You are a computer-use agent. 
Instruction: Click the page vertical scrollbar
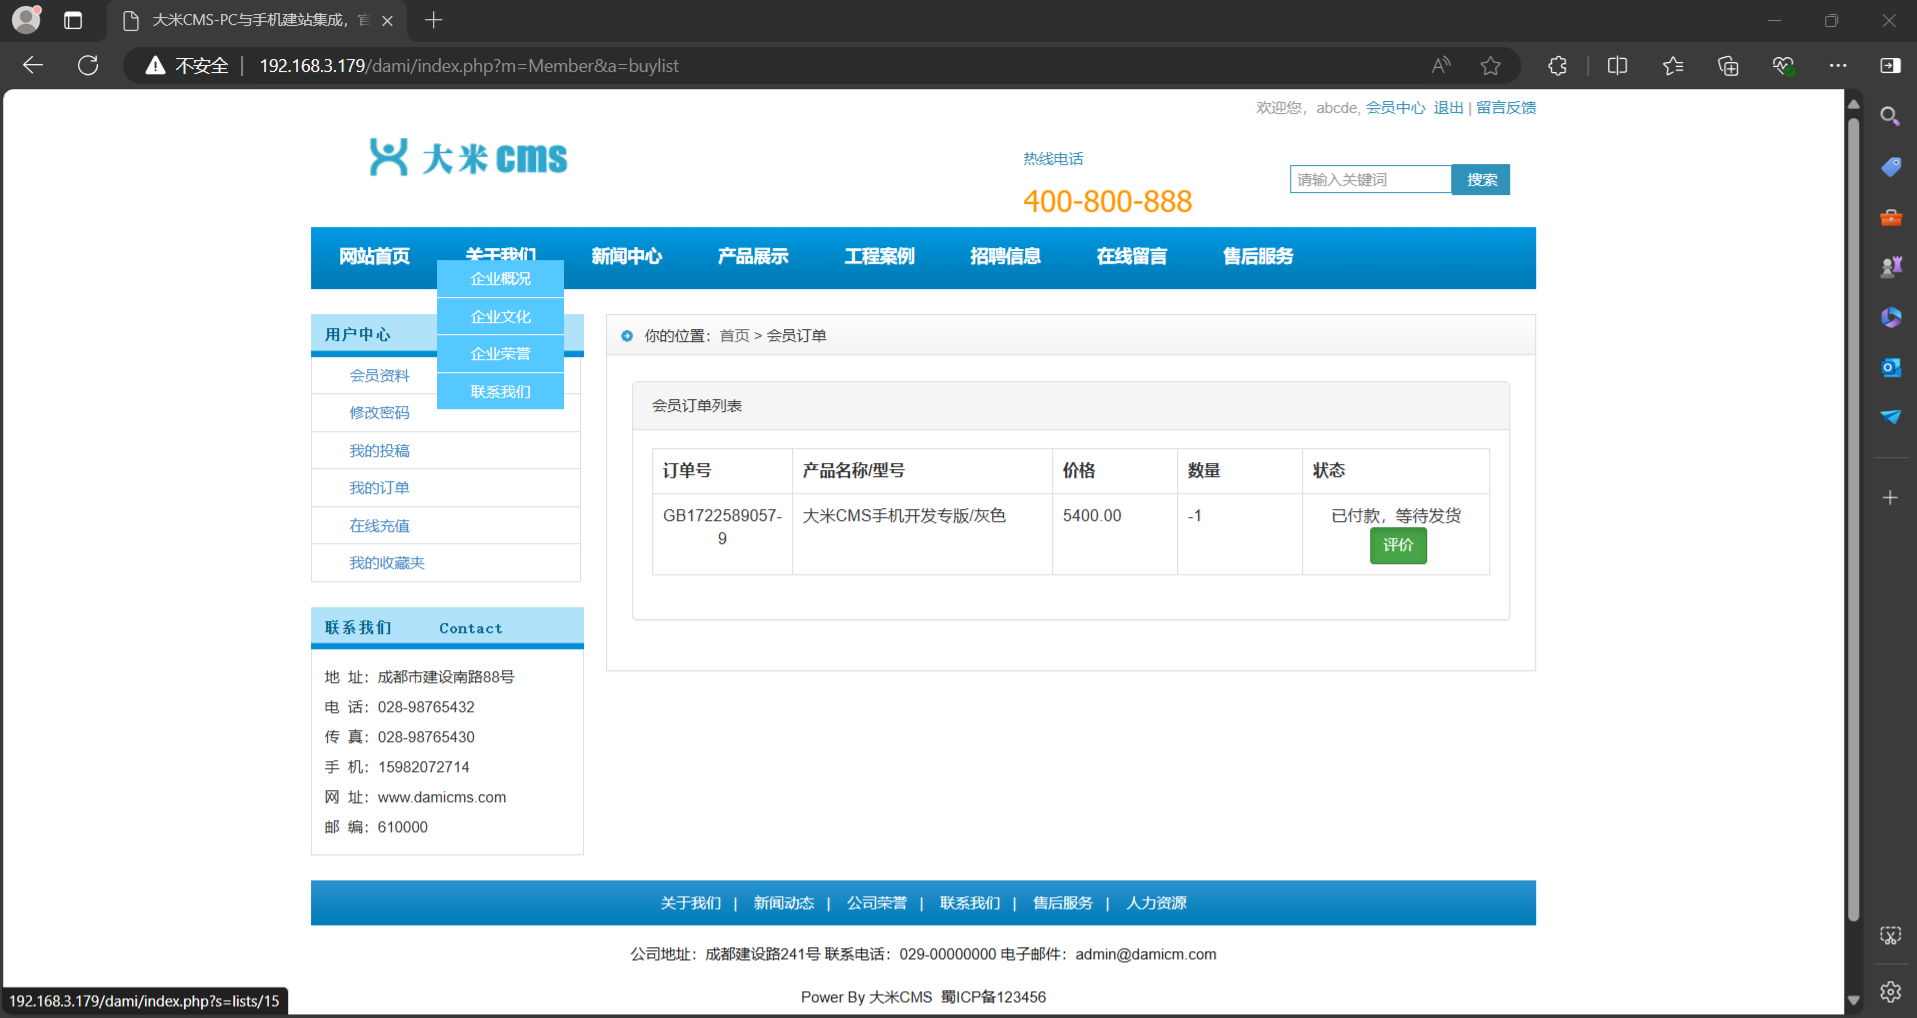[1853, 520]
